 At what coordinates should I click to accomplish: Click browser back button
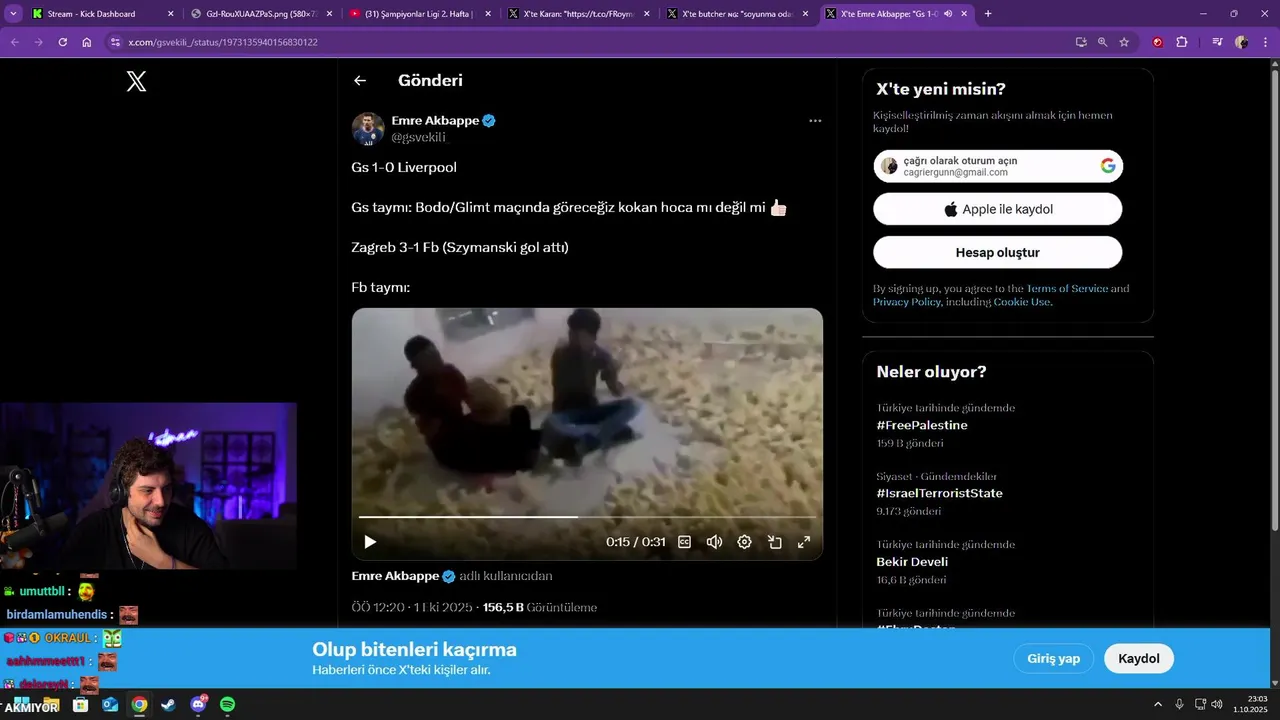[14, 42]
